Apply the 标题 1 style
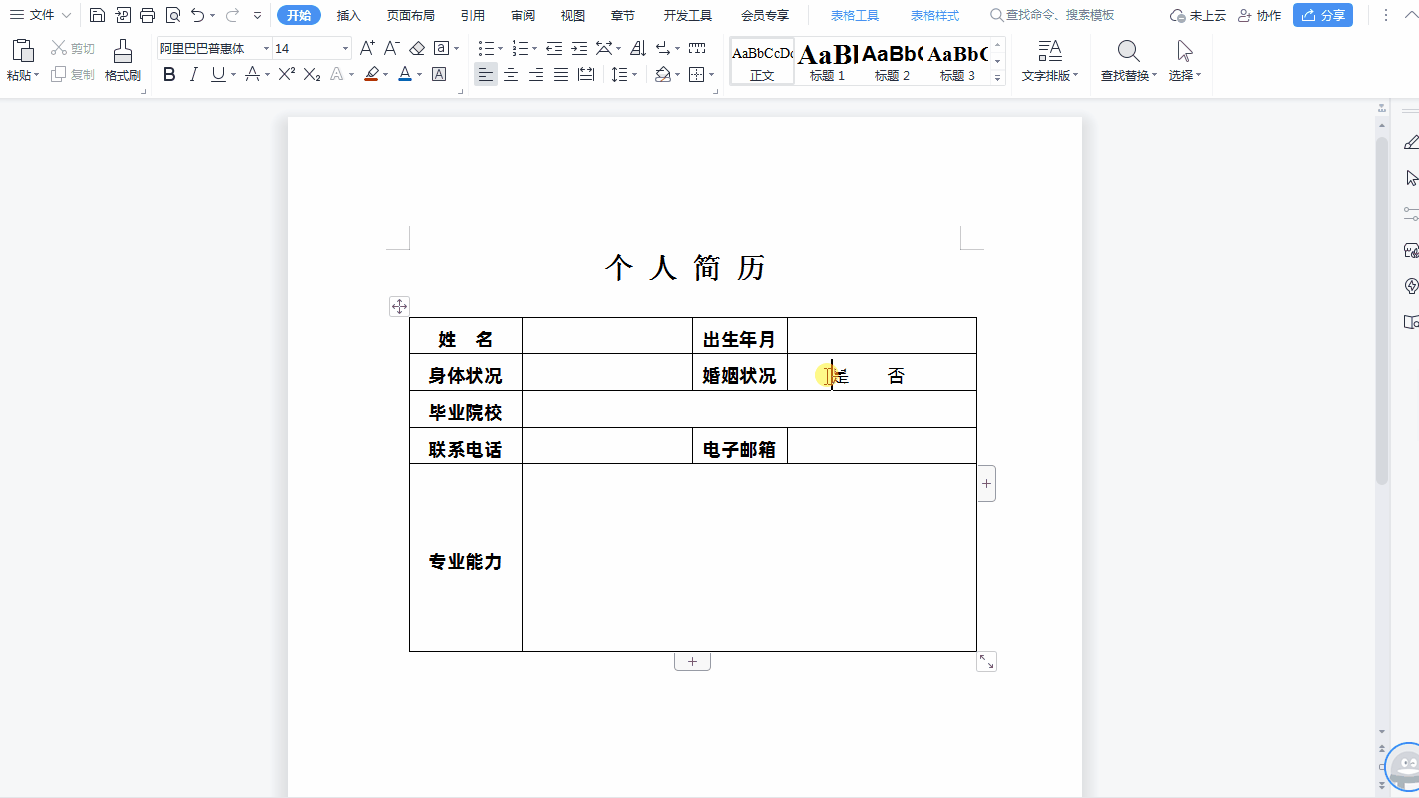This screenshot has height=798, width=1419. coord(828,62)
